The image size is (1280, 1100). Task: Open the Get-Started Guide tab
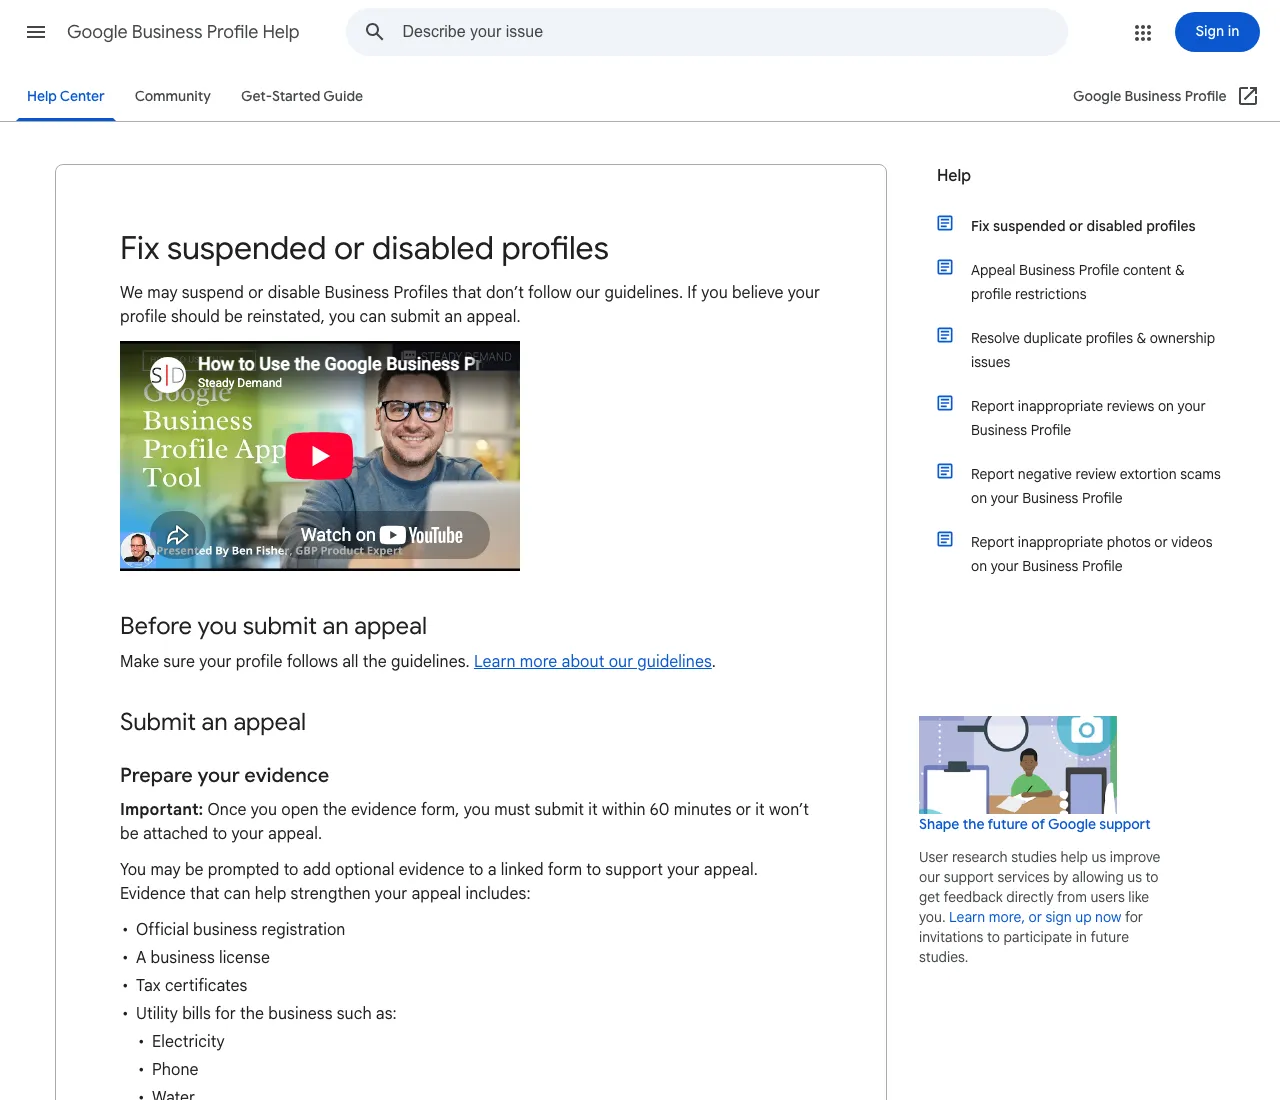pos(302,96)
